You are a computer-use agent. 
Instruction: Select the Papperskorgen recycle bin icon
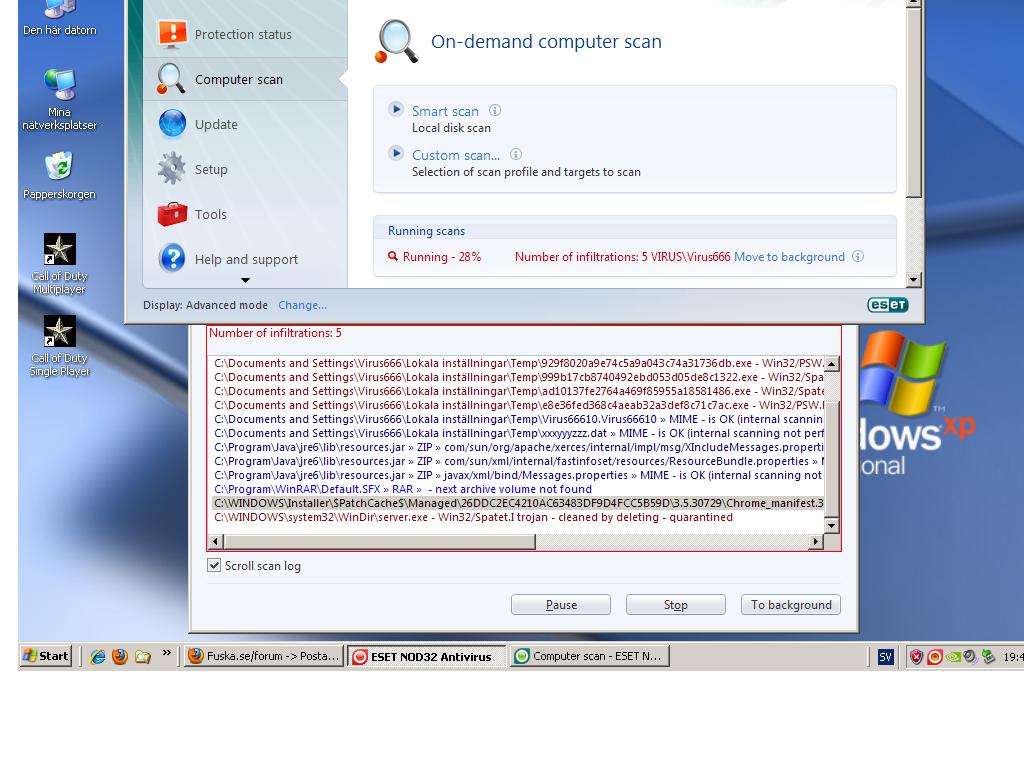pos(59,176)
